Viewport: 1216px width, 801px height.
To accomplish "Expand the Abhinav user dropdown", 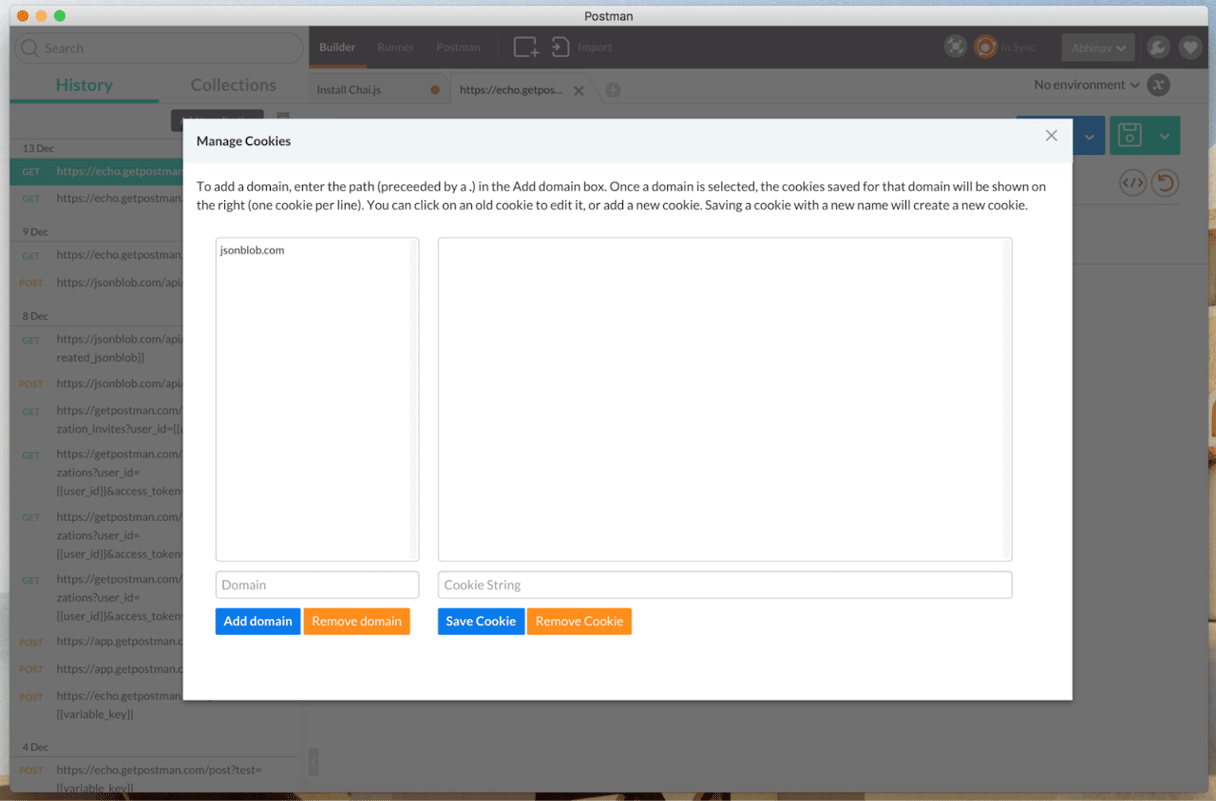I will click(x=1098, y=48).
